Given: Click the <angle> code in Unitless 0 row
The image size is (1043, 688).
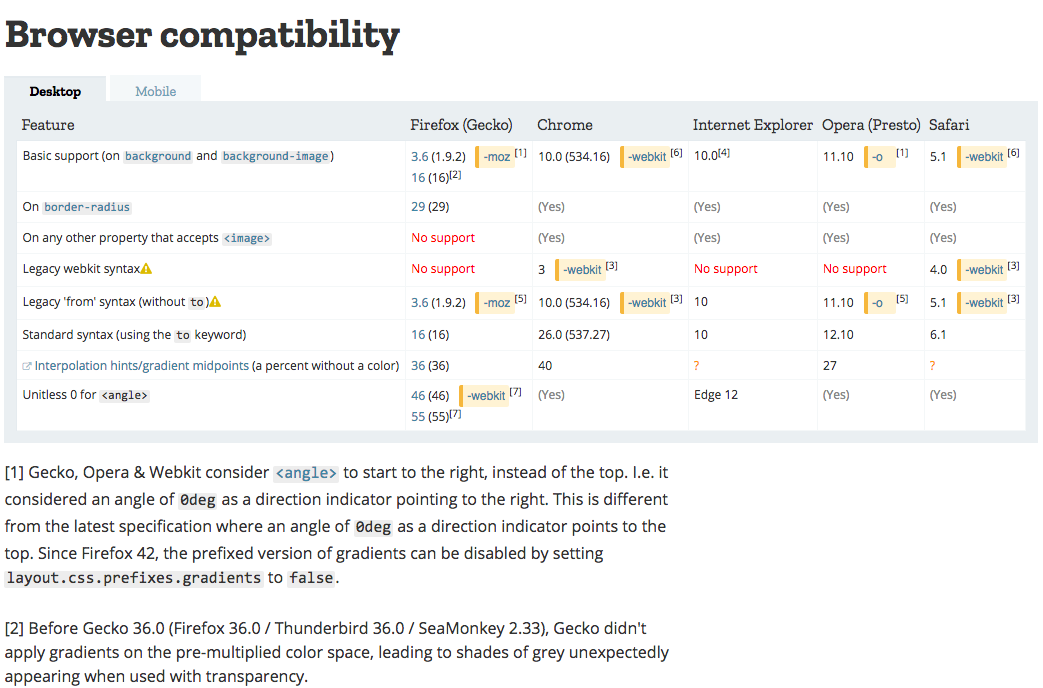Looking at the screenshot, I should click(124, 395).
